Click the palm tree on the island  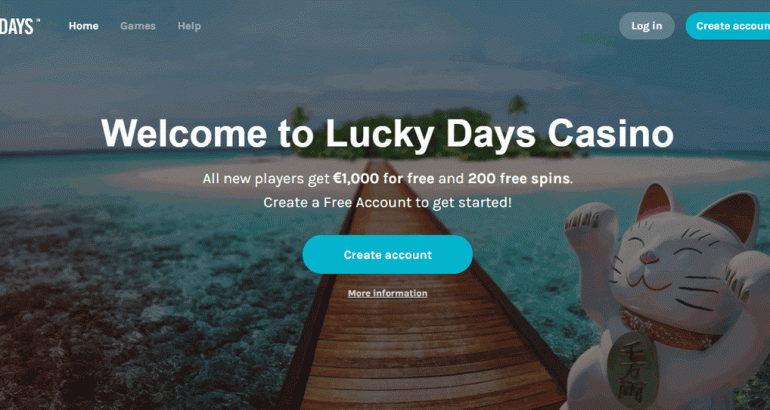click(x=518, y=108)
